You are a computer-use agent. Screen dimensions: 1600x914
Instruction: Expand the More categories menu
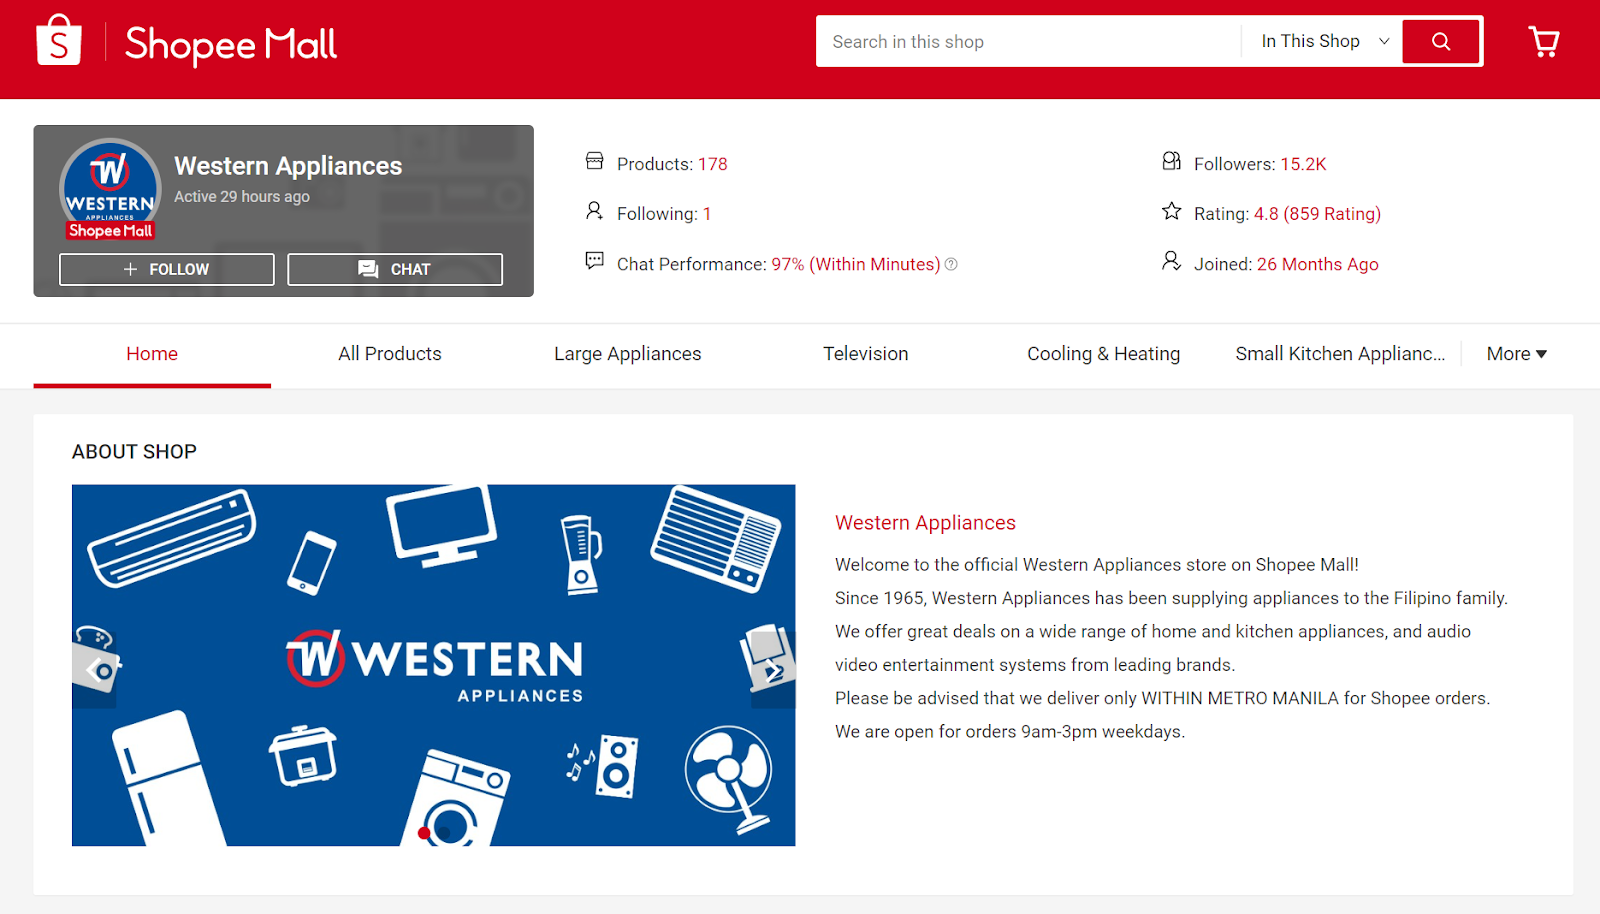click(1517, 354)
